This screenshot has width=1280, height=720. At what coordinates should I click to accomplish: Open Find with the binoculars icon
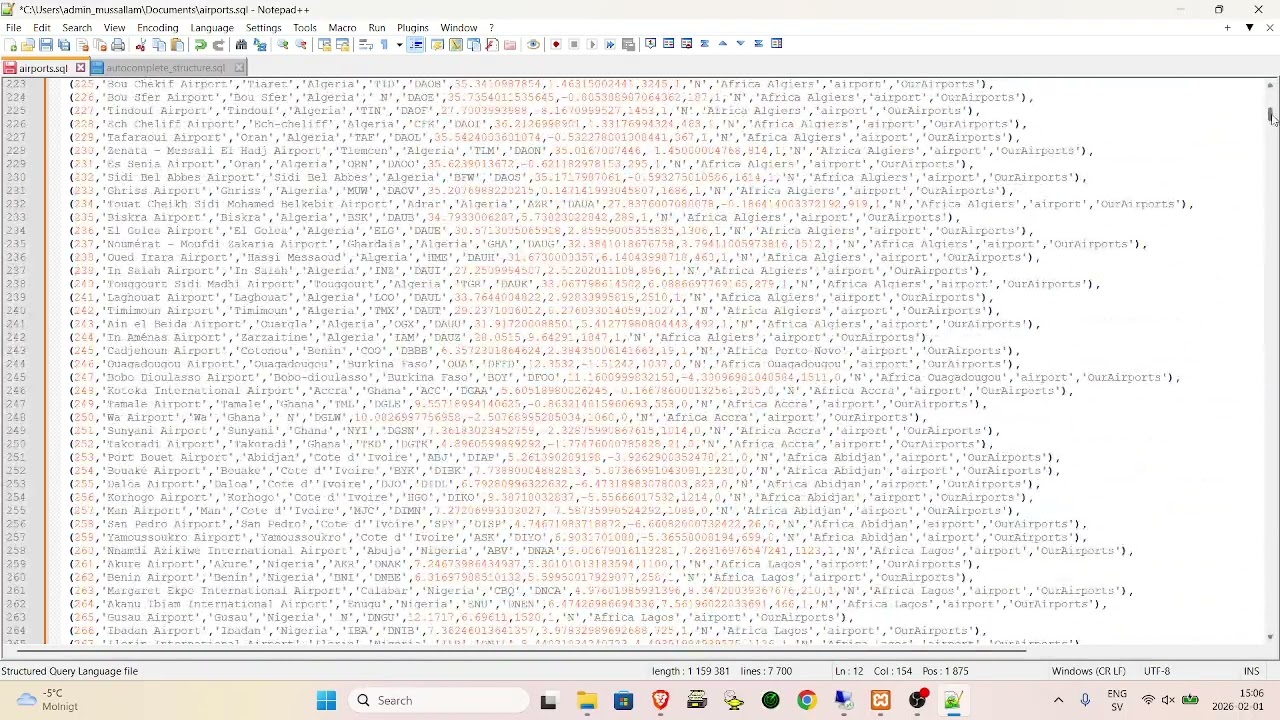(x=241, y=44)
